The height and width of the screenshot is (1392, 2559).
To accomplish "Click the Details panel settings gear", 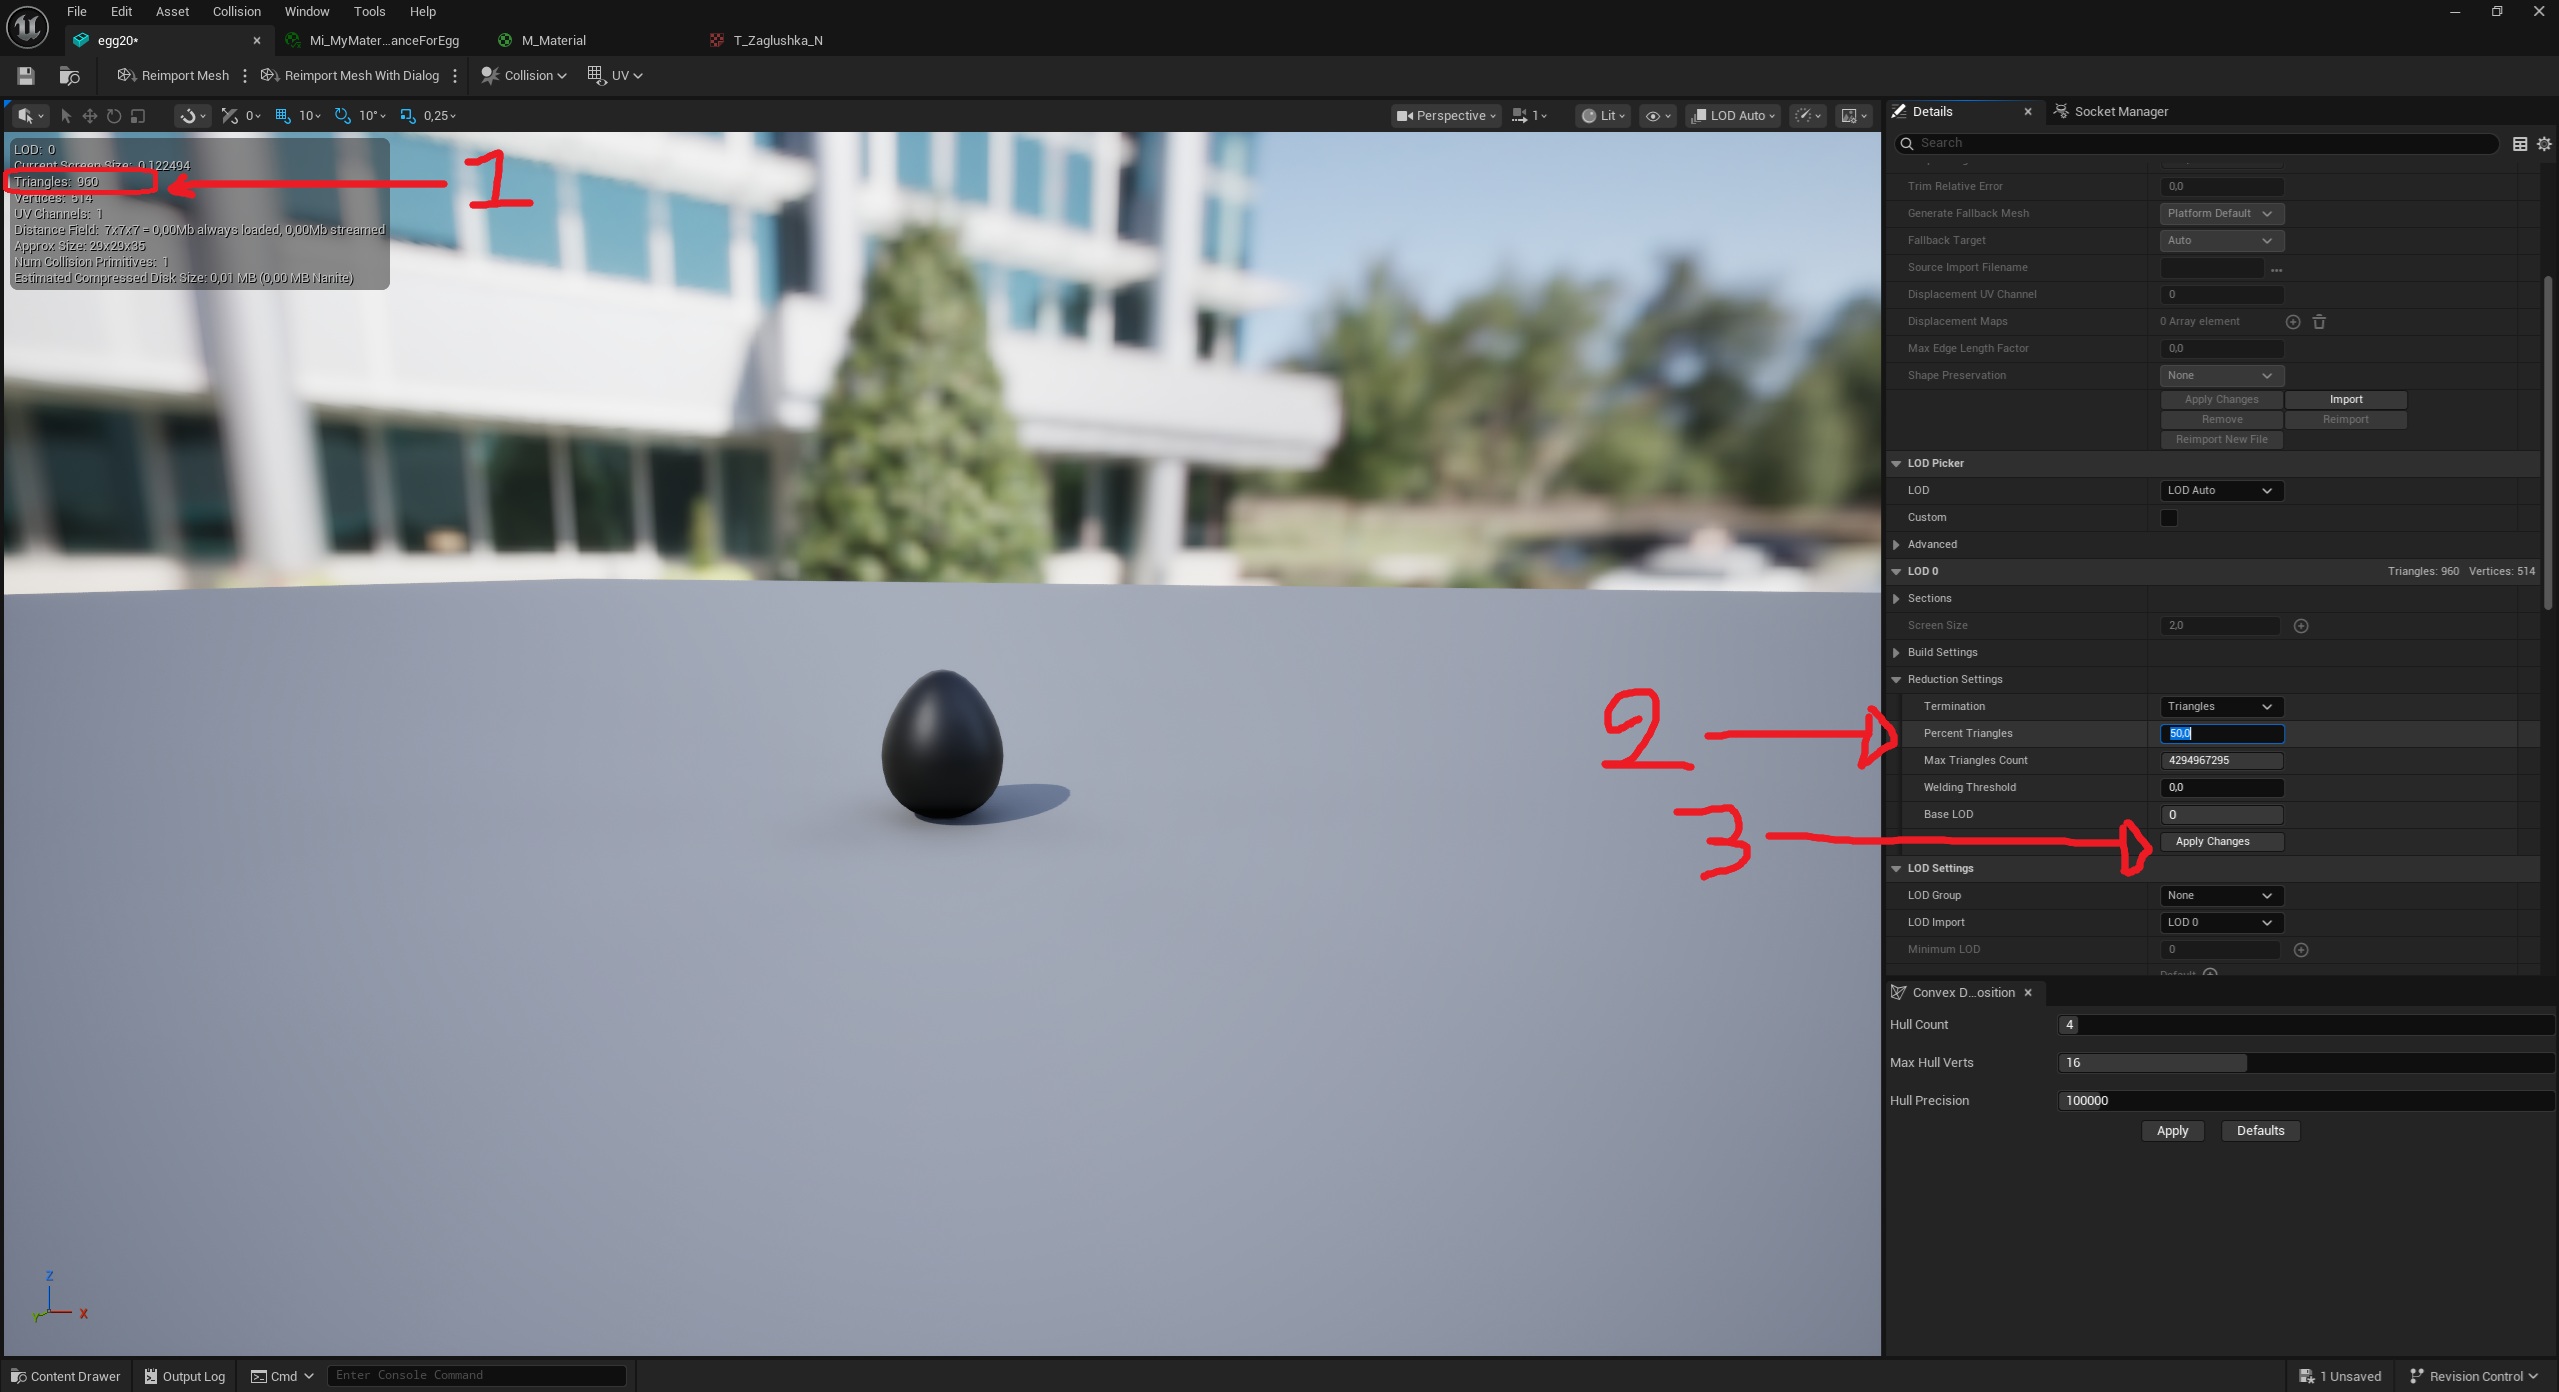I will coord(2544,144).
